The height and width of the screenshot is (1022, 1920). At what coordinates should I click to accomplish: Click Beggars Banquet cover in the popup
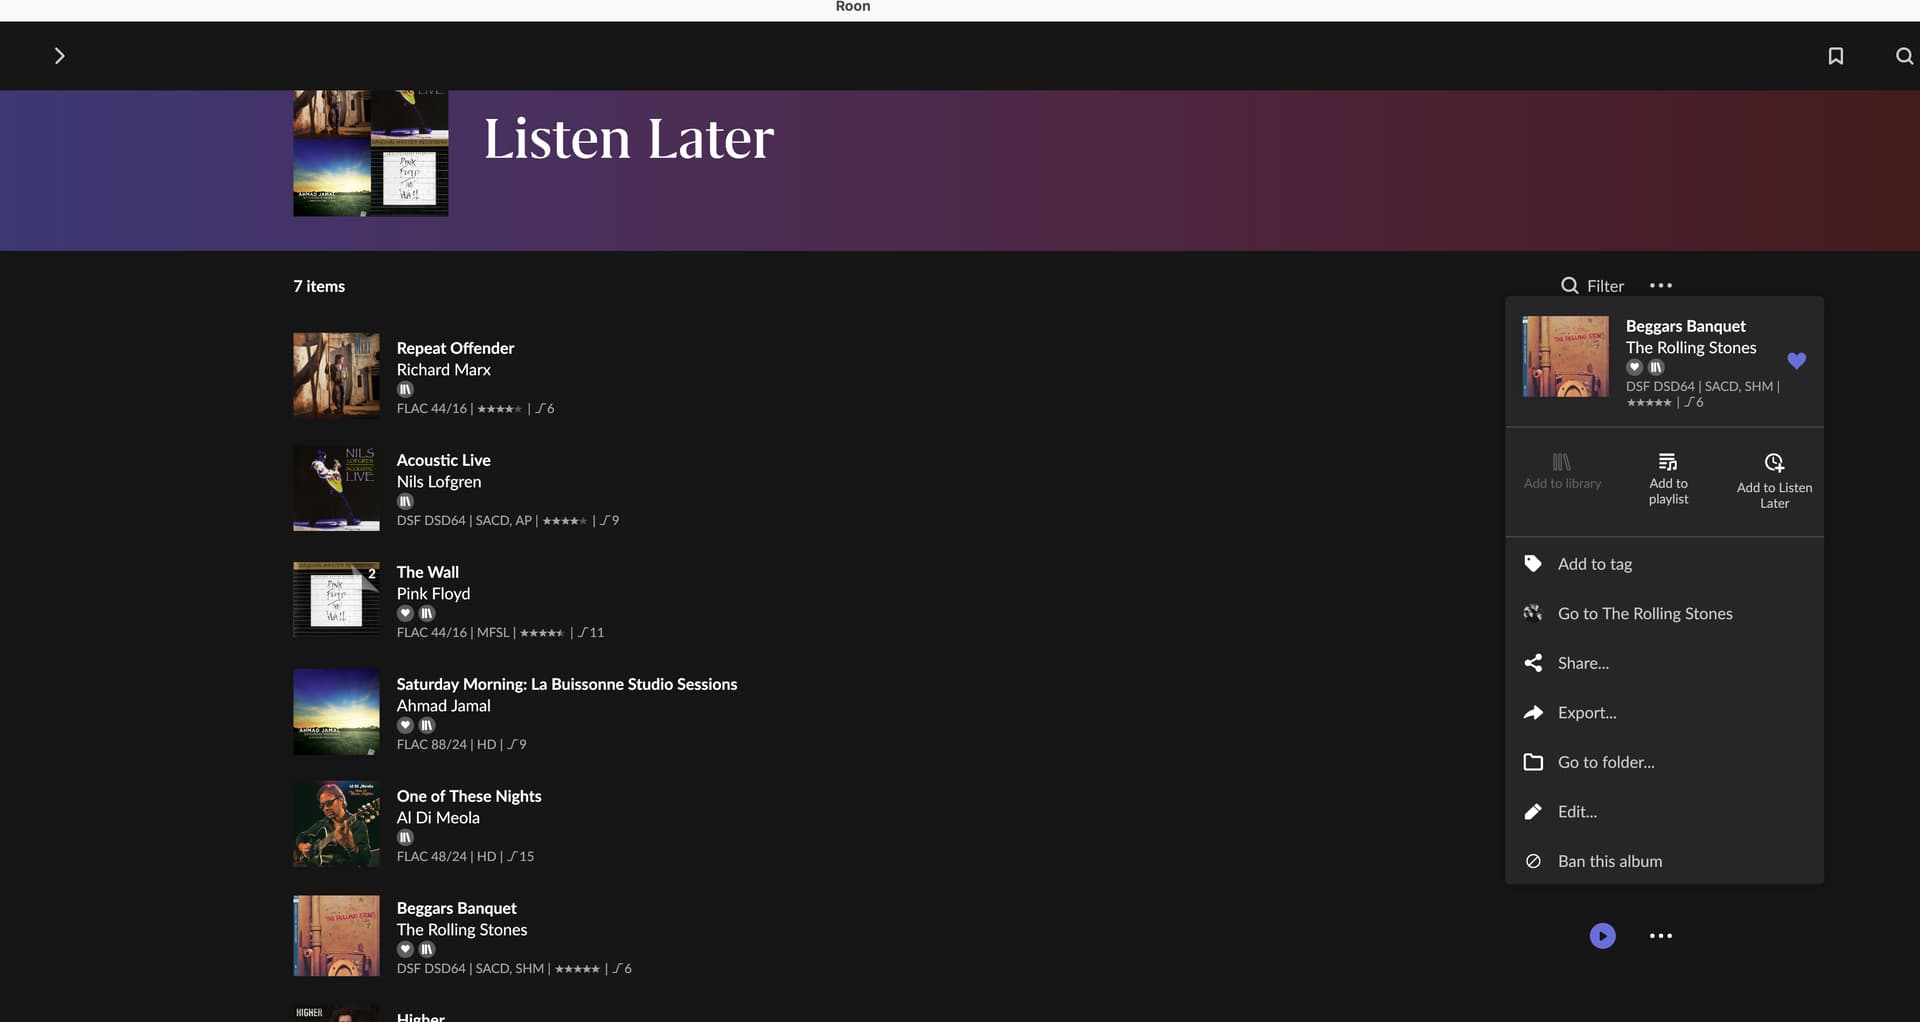tap(1565, 357)
